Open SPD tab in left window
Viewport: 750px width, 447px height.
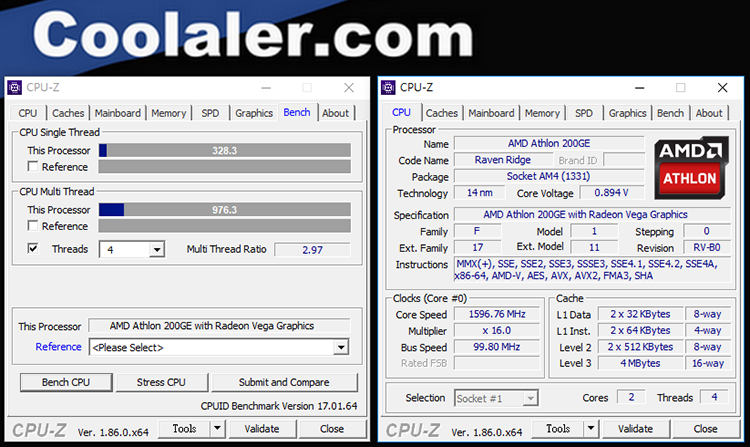[210, 113]
